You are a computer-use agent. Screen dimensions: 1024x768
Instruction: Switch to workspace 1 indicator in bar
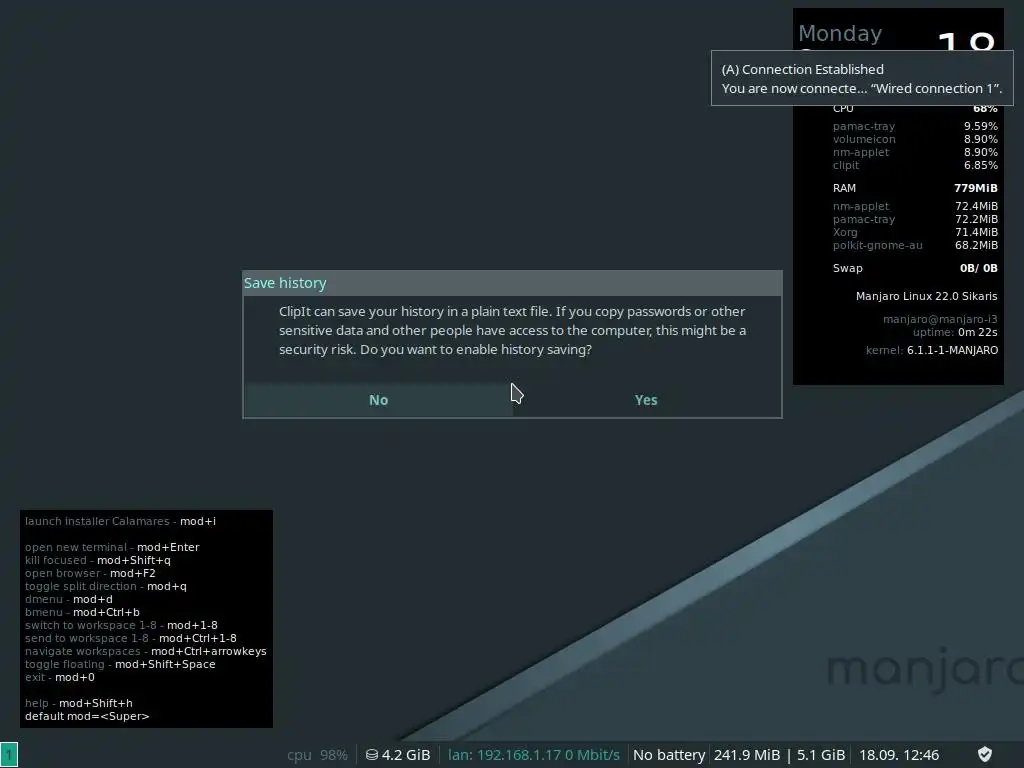tap(9, 755)
